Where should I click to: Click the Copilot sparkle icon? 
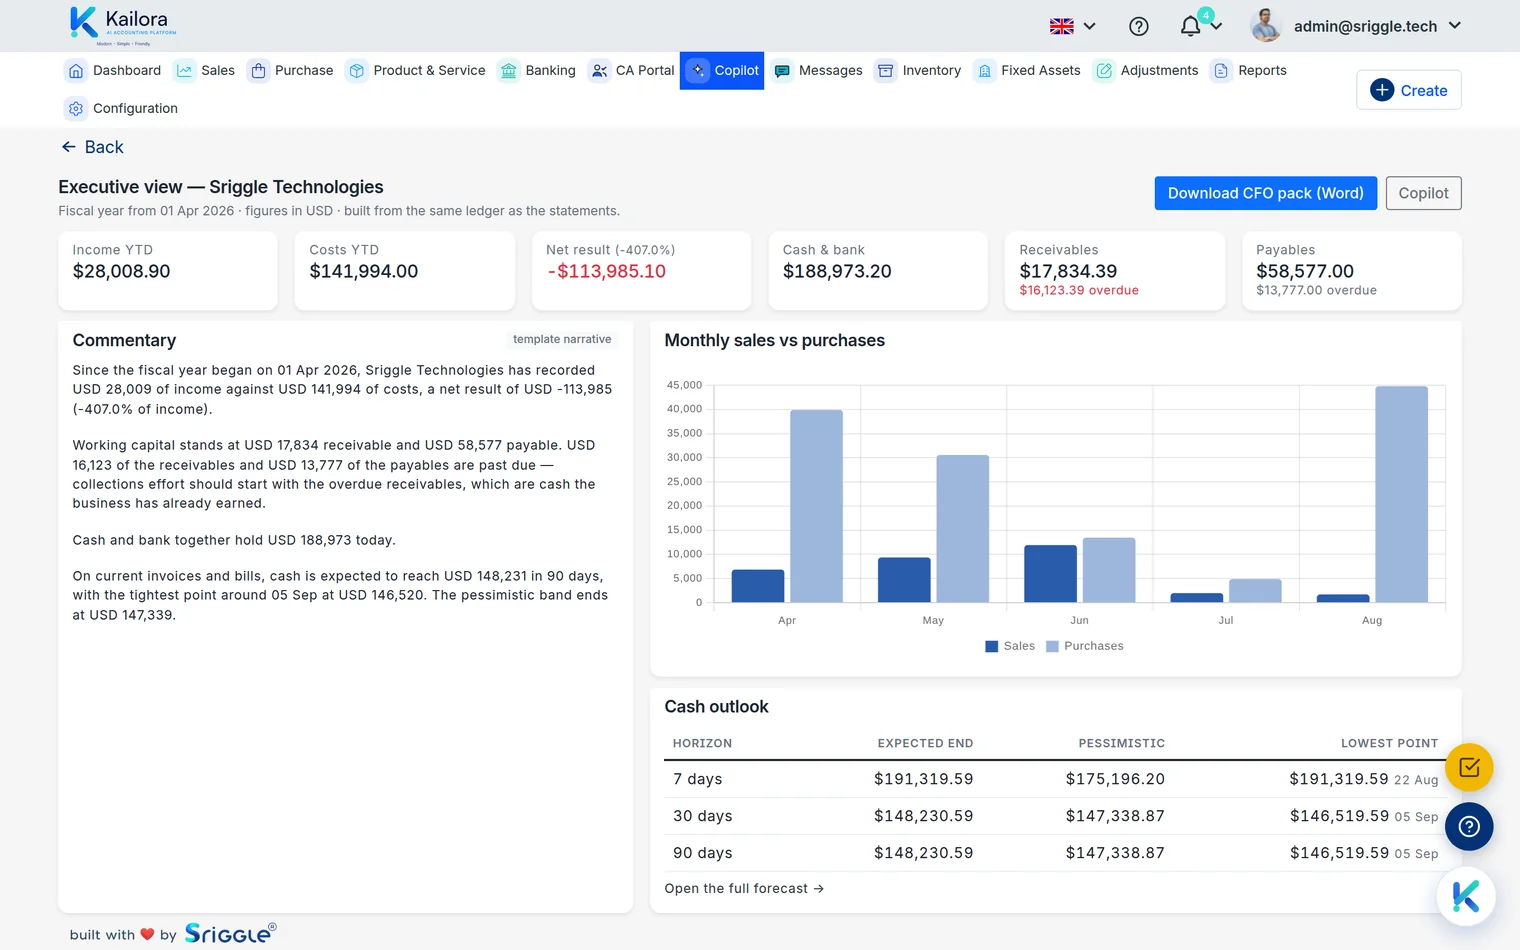point(698,71)
